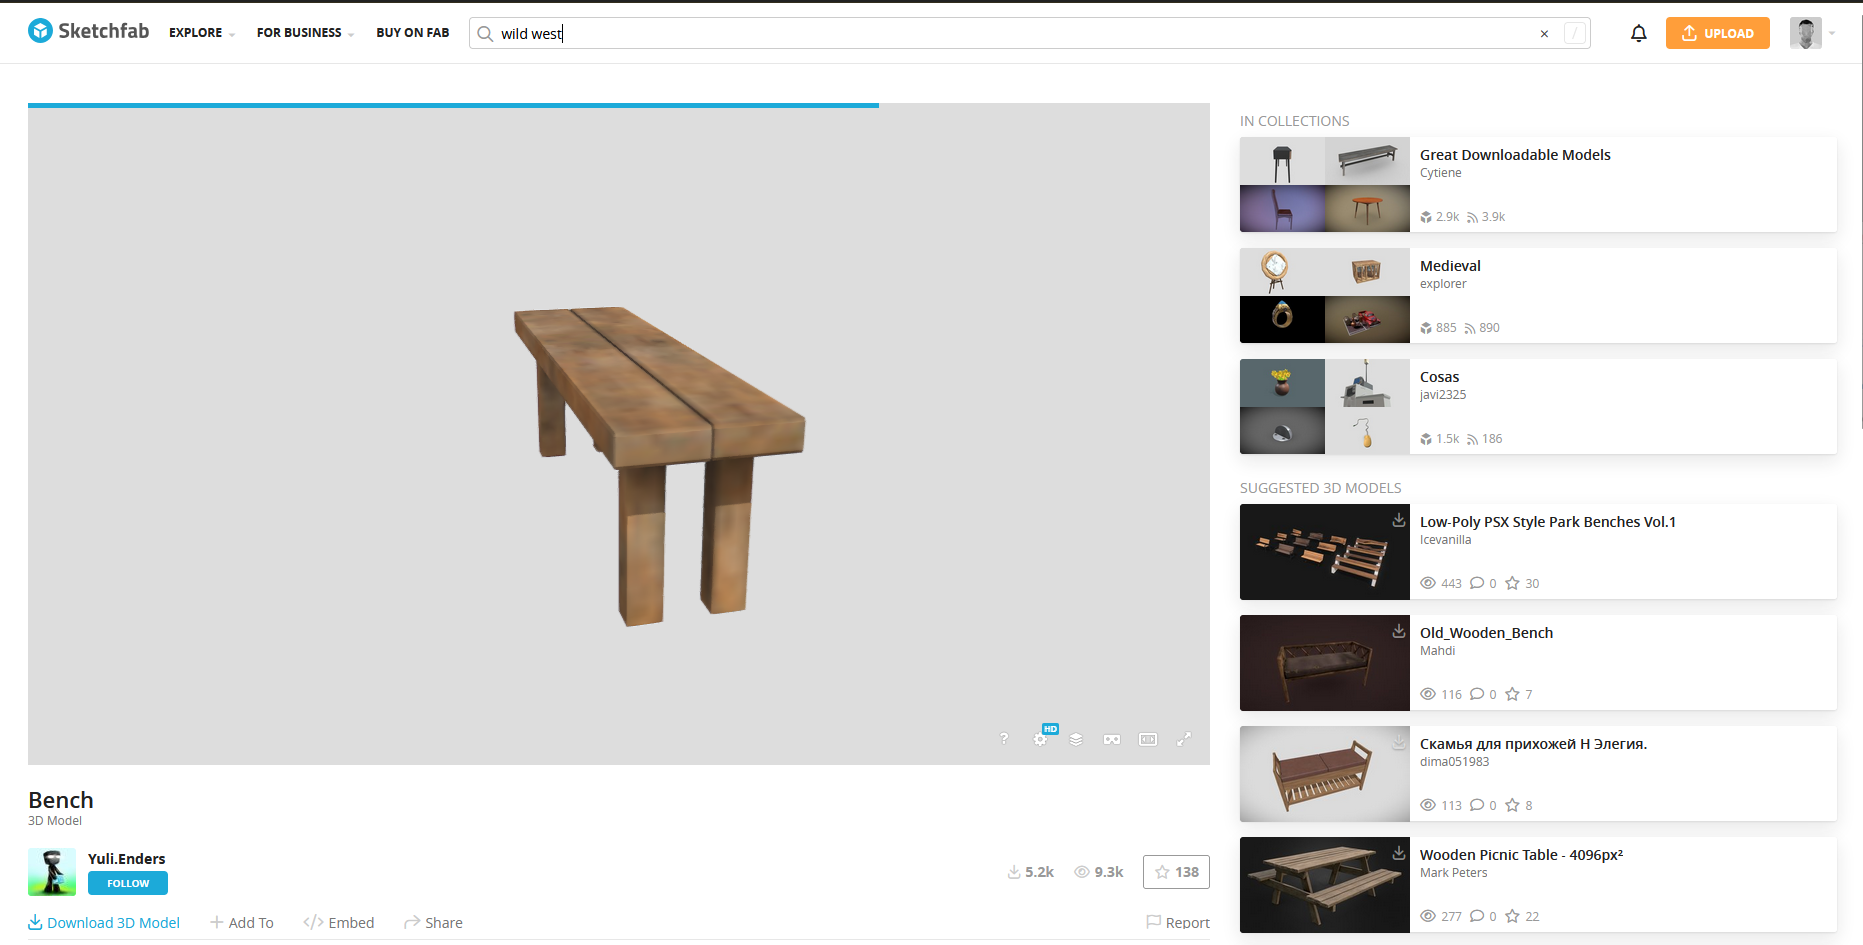Click the slash shortcut key icon
Screen dimensions: 1863x945
click(1575, 34)
